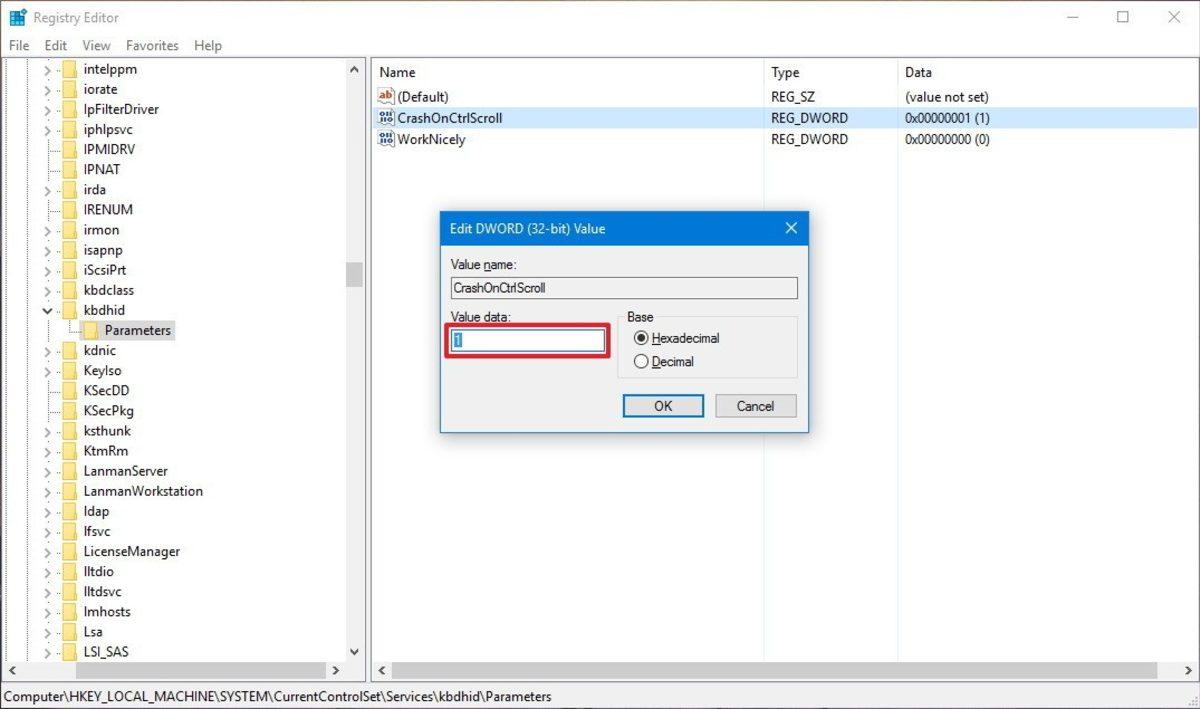This screenshot has height=709, width=1200.
Task: Cancel the Edit DWORD dialog
Action: 755,406
